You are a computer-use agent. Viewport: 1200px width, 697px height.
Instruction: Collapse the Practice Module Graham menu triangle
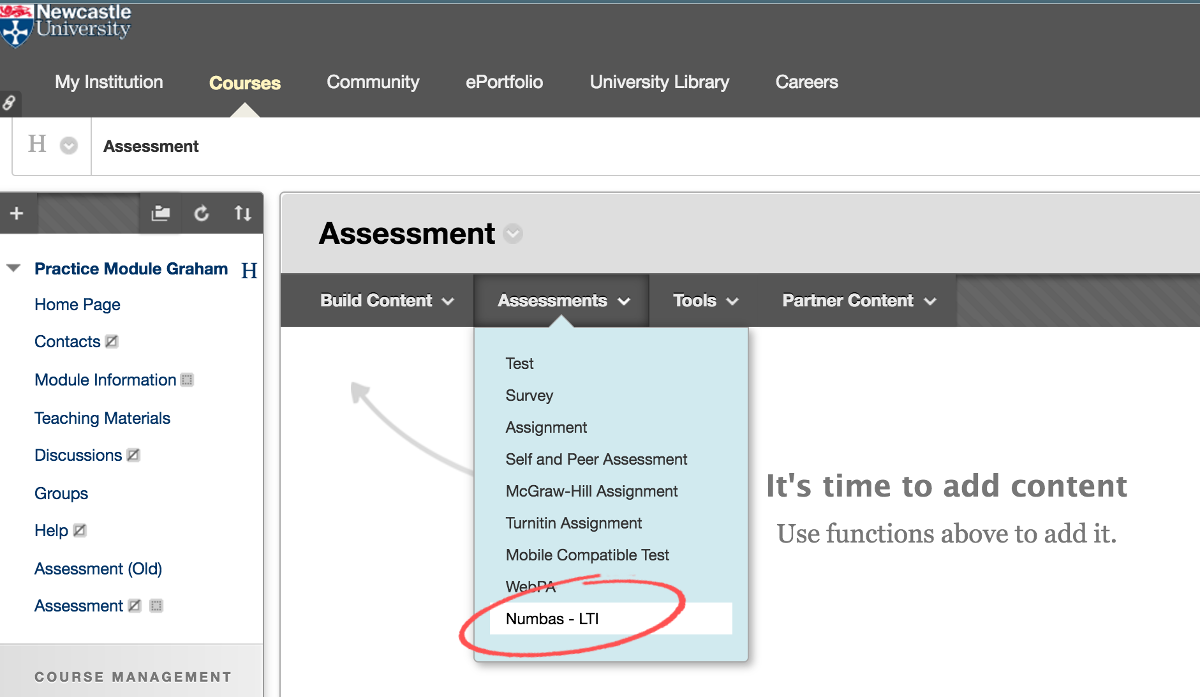[13, 269]
